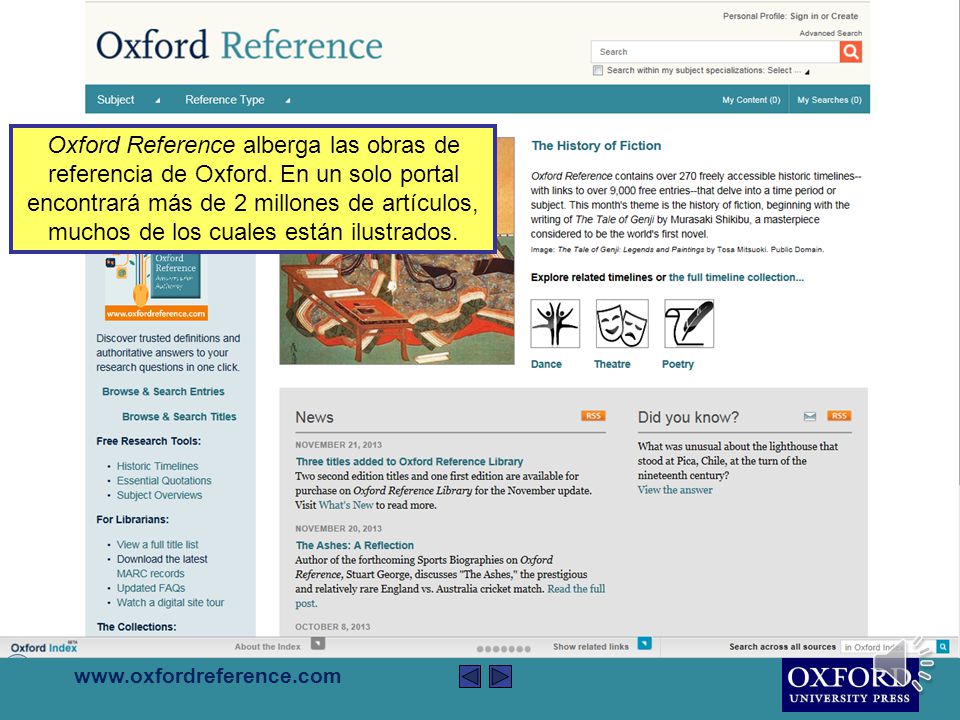Click the Show related links arrow icon
The width and height of the screenshot is (960, 720).
coord(644,643)
